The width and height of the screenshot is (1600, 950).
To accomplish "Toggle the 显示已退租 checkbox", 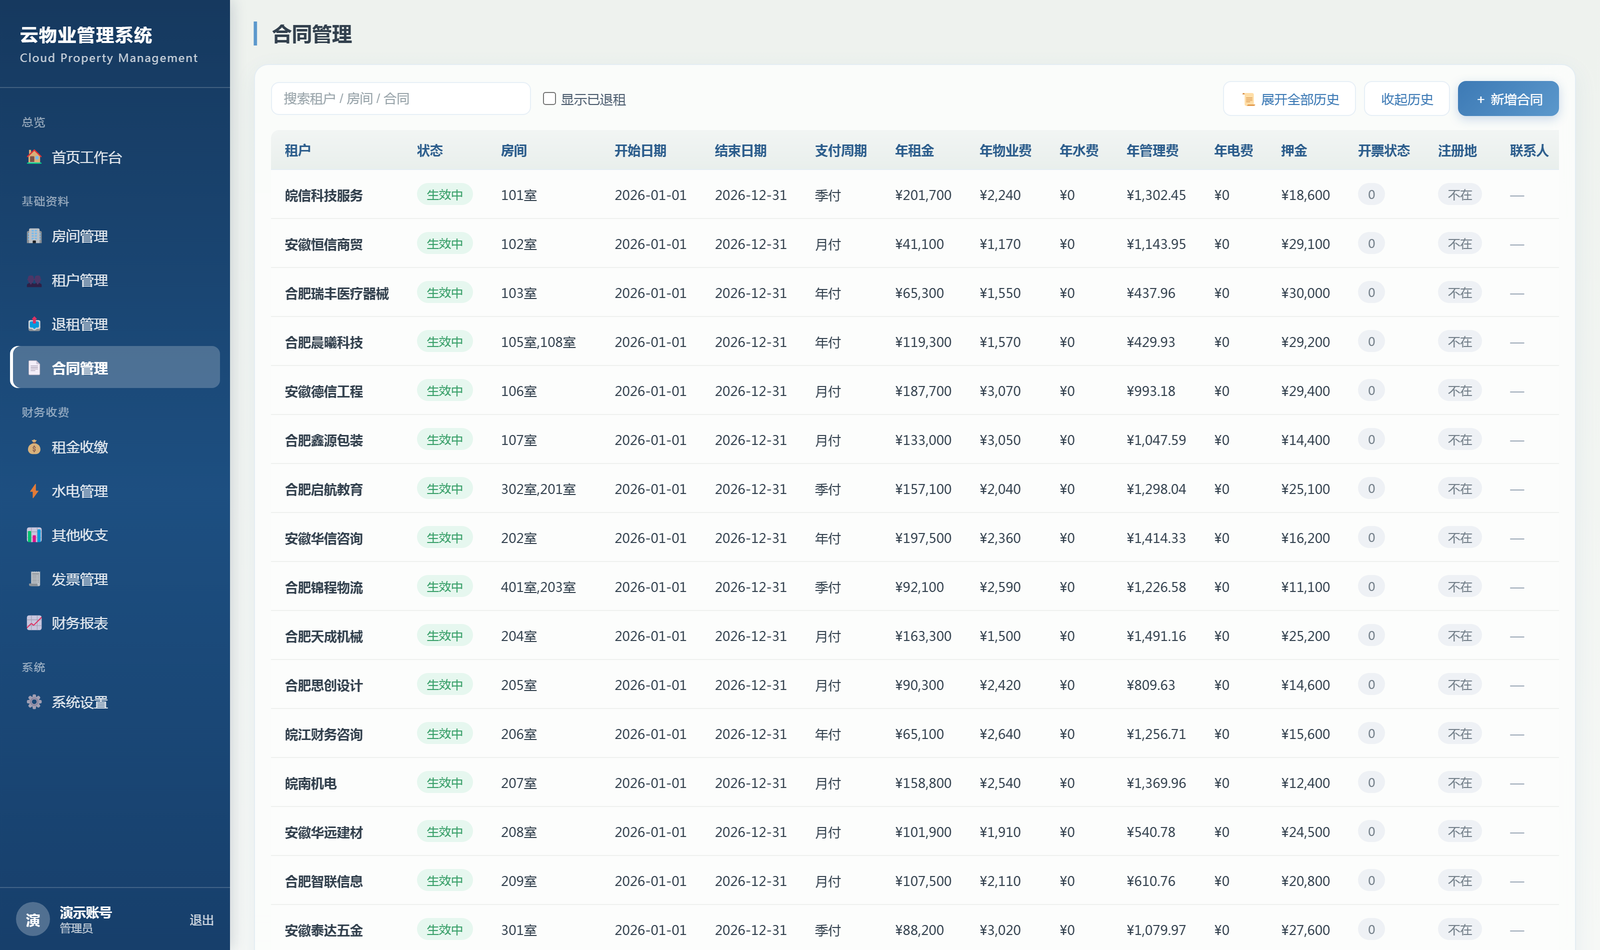I will click(x=549, y=98).
